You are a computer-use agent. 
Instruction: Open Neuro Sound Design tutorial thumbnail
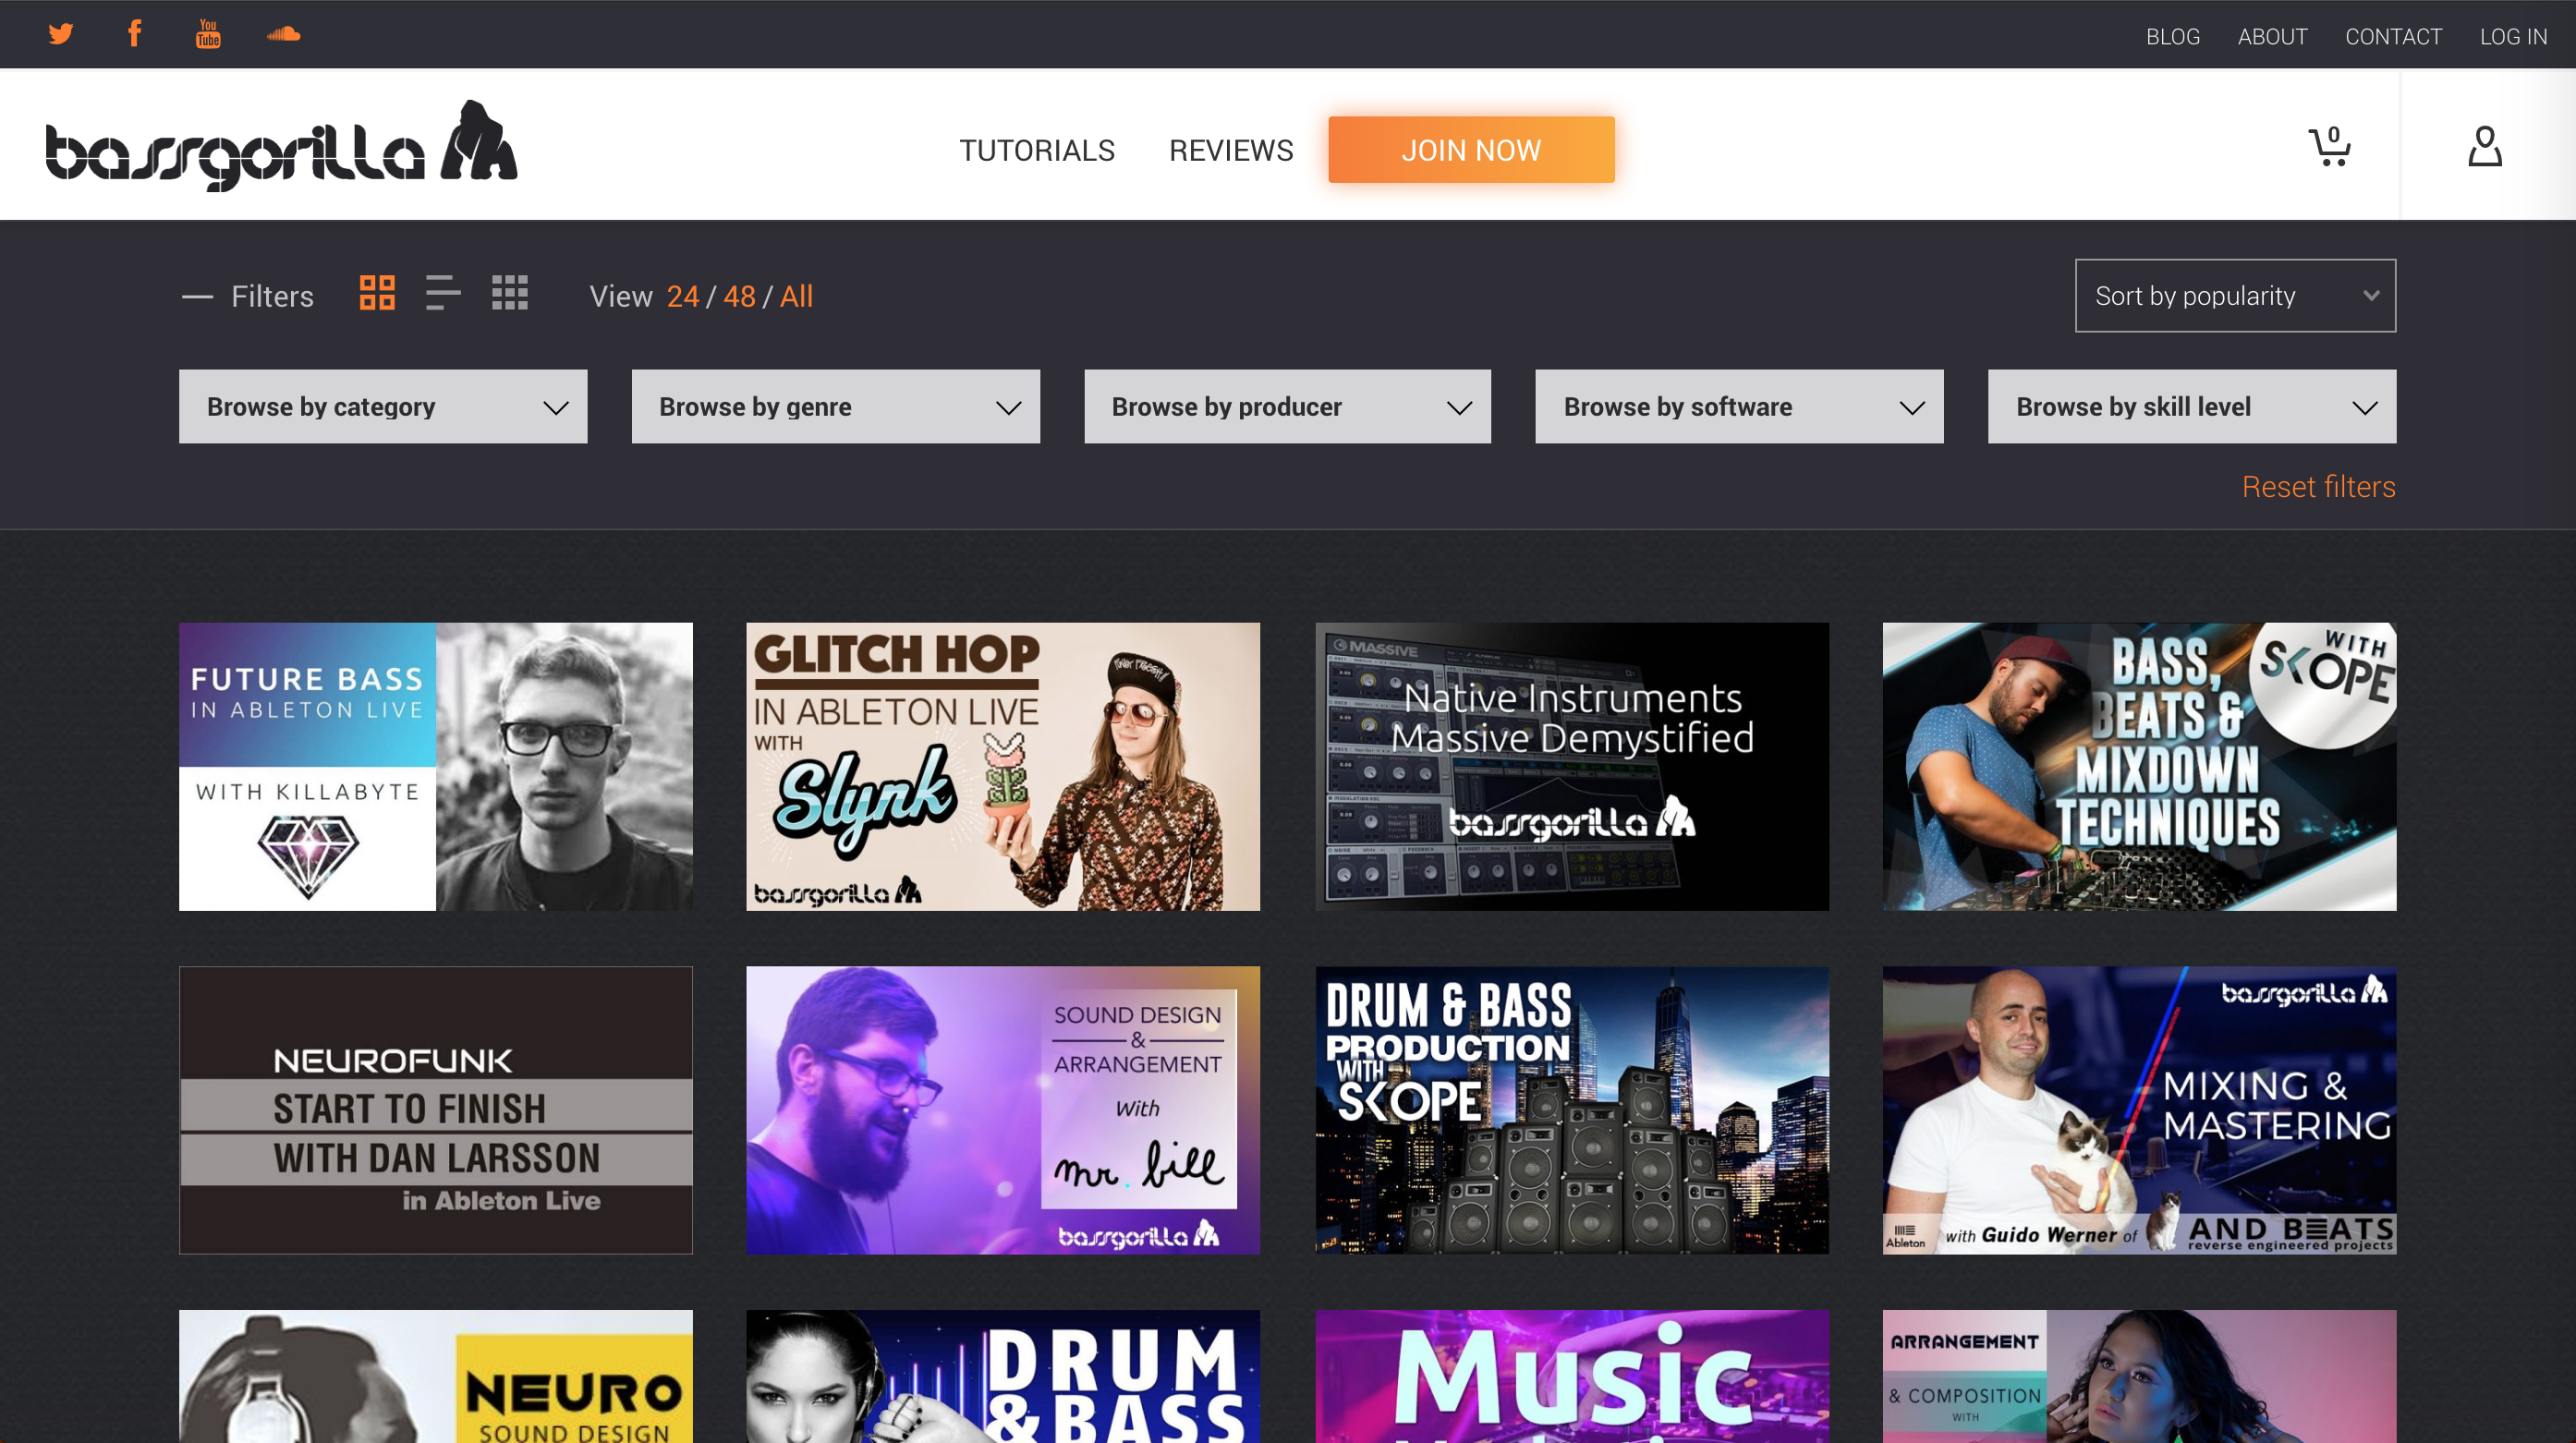pyautogui.click(x=436, y=1377)
